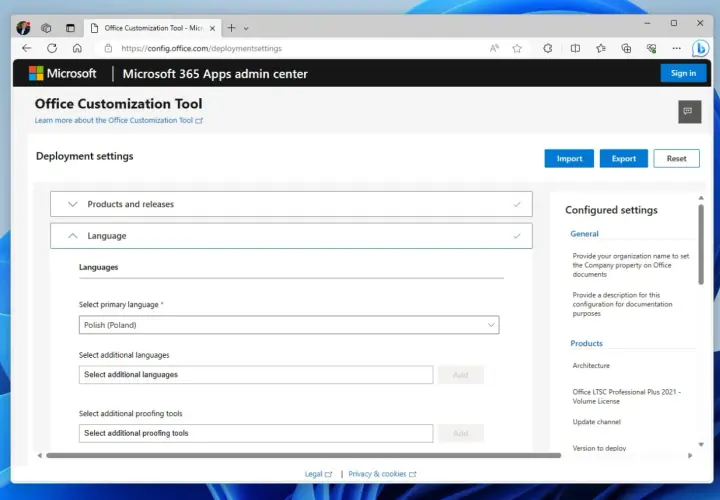Click the horizontal scrollbar thumb
Screen dimensions: 720x500
click(x=304, y=455)
